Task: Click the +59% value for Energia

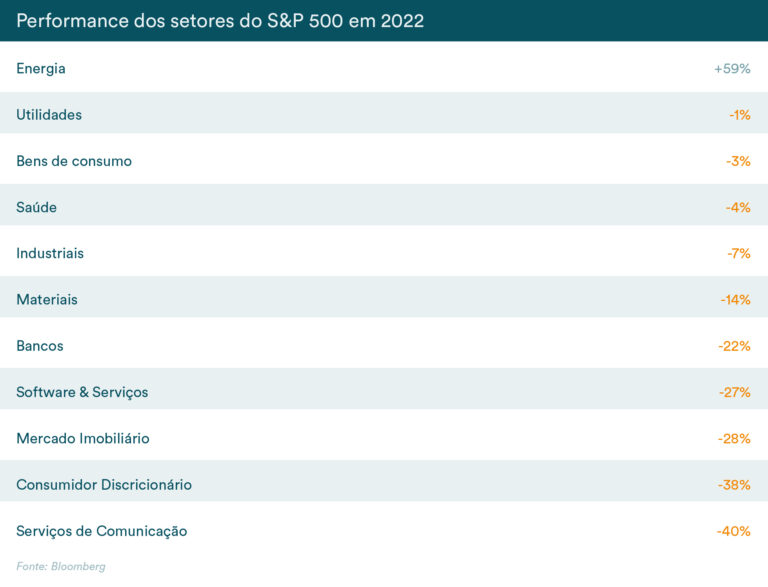Action: 732,69
